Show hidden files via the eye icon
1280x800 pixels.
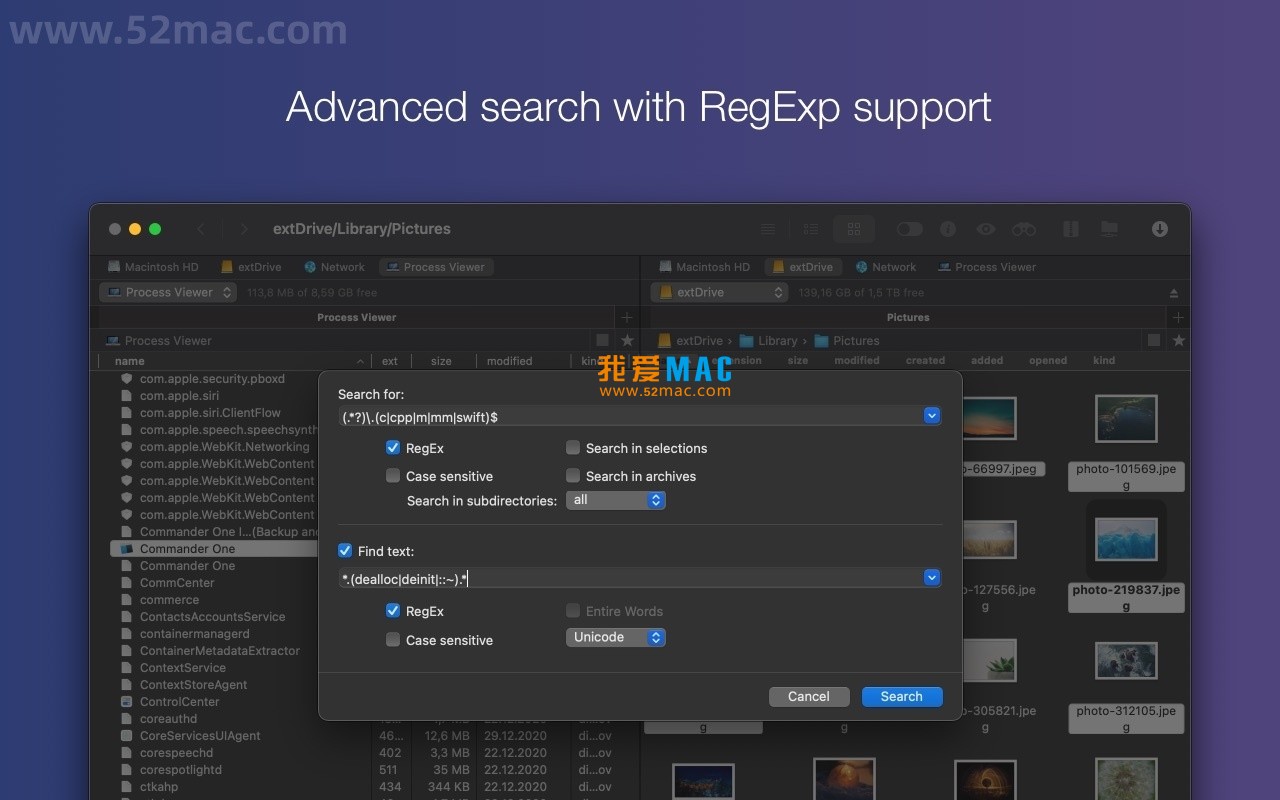(x=986, y=229)
